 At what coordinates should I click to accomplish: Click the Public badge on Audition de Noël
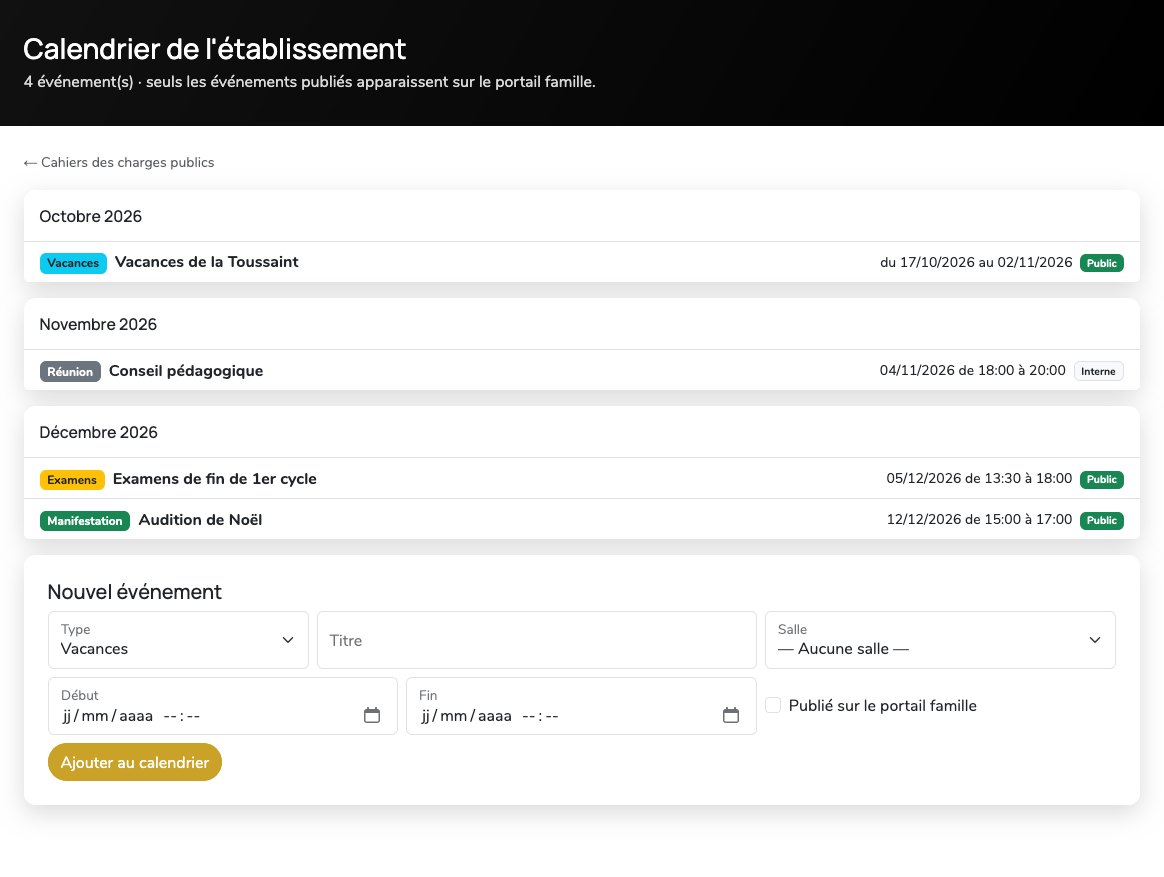coord(1102,521)
